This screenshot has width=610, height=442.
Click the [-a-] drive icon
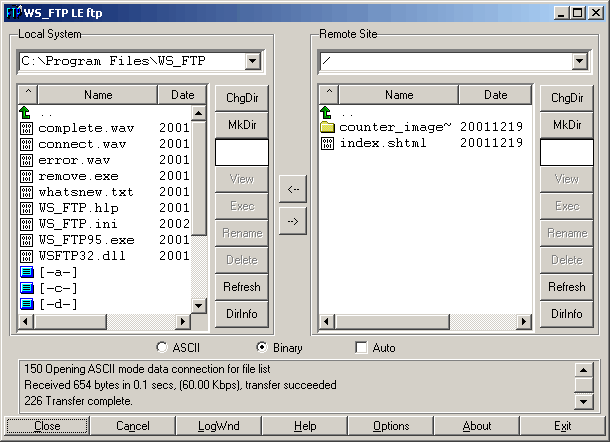point(26,272)
